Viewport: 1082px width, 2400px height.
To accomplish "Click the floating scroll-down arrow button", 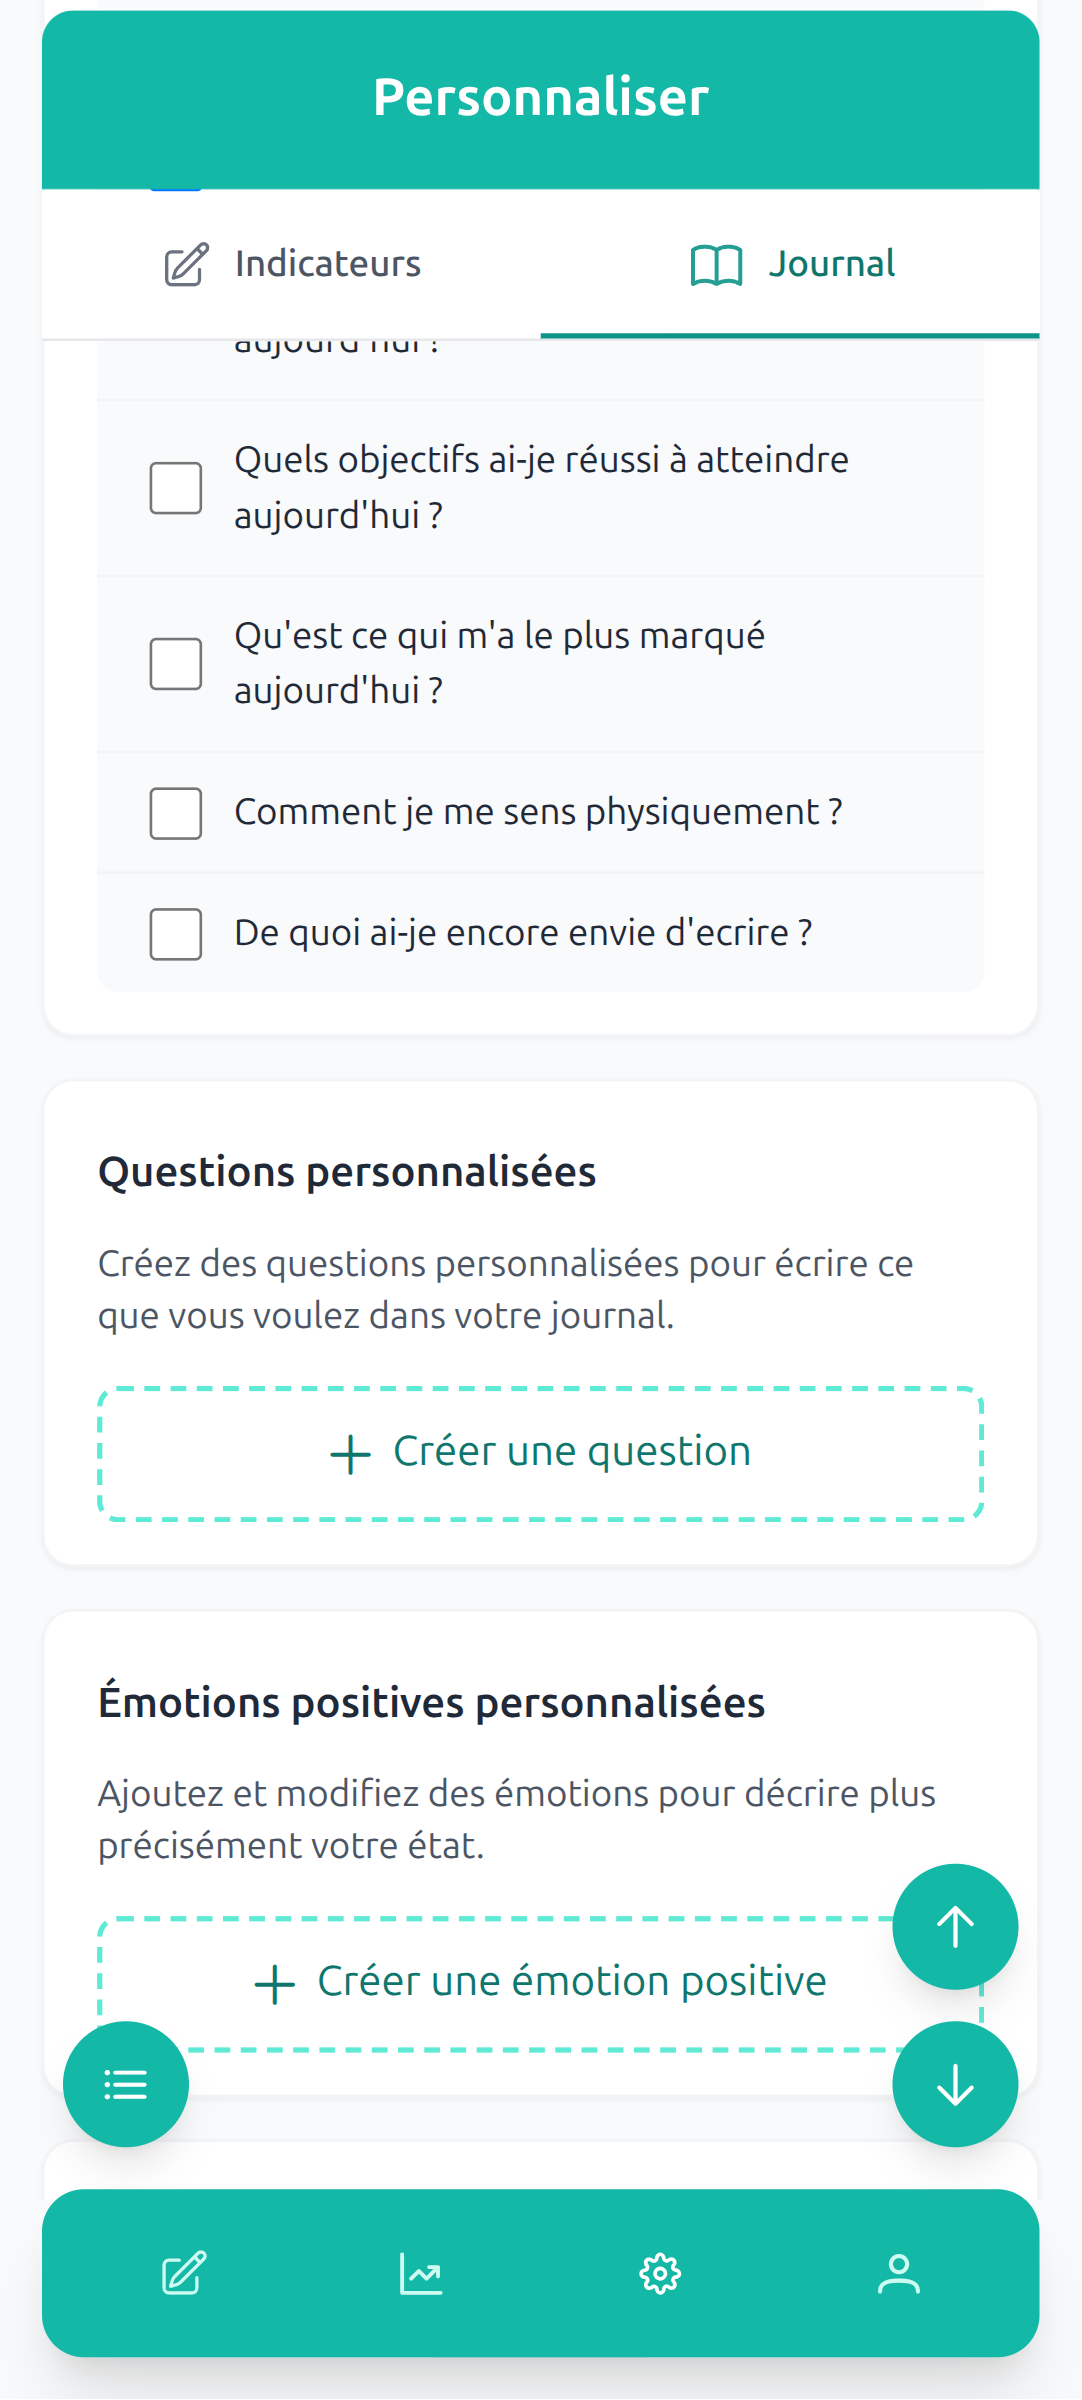I will 955,2083.
